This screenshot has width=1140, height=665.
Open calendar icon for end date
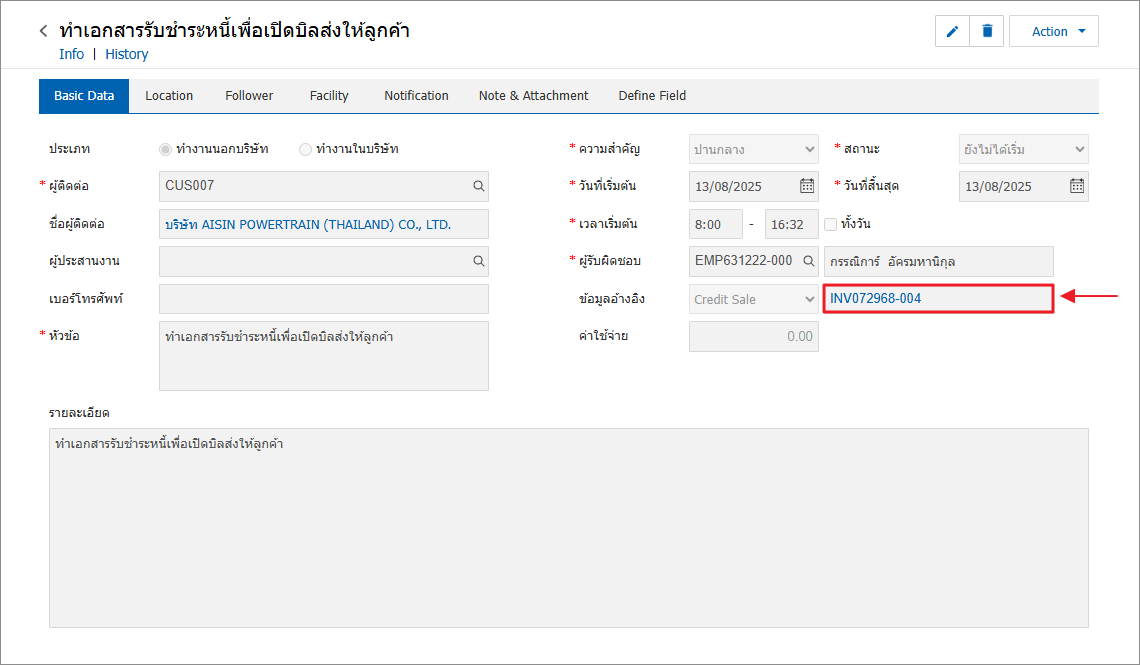tap(1076, 186)
